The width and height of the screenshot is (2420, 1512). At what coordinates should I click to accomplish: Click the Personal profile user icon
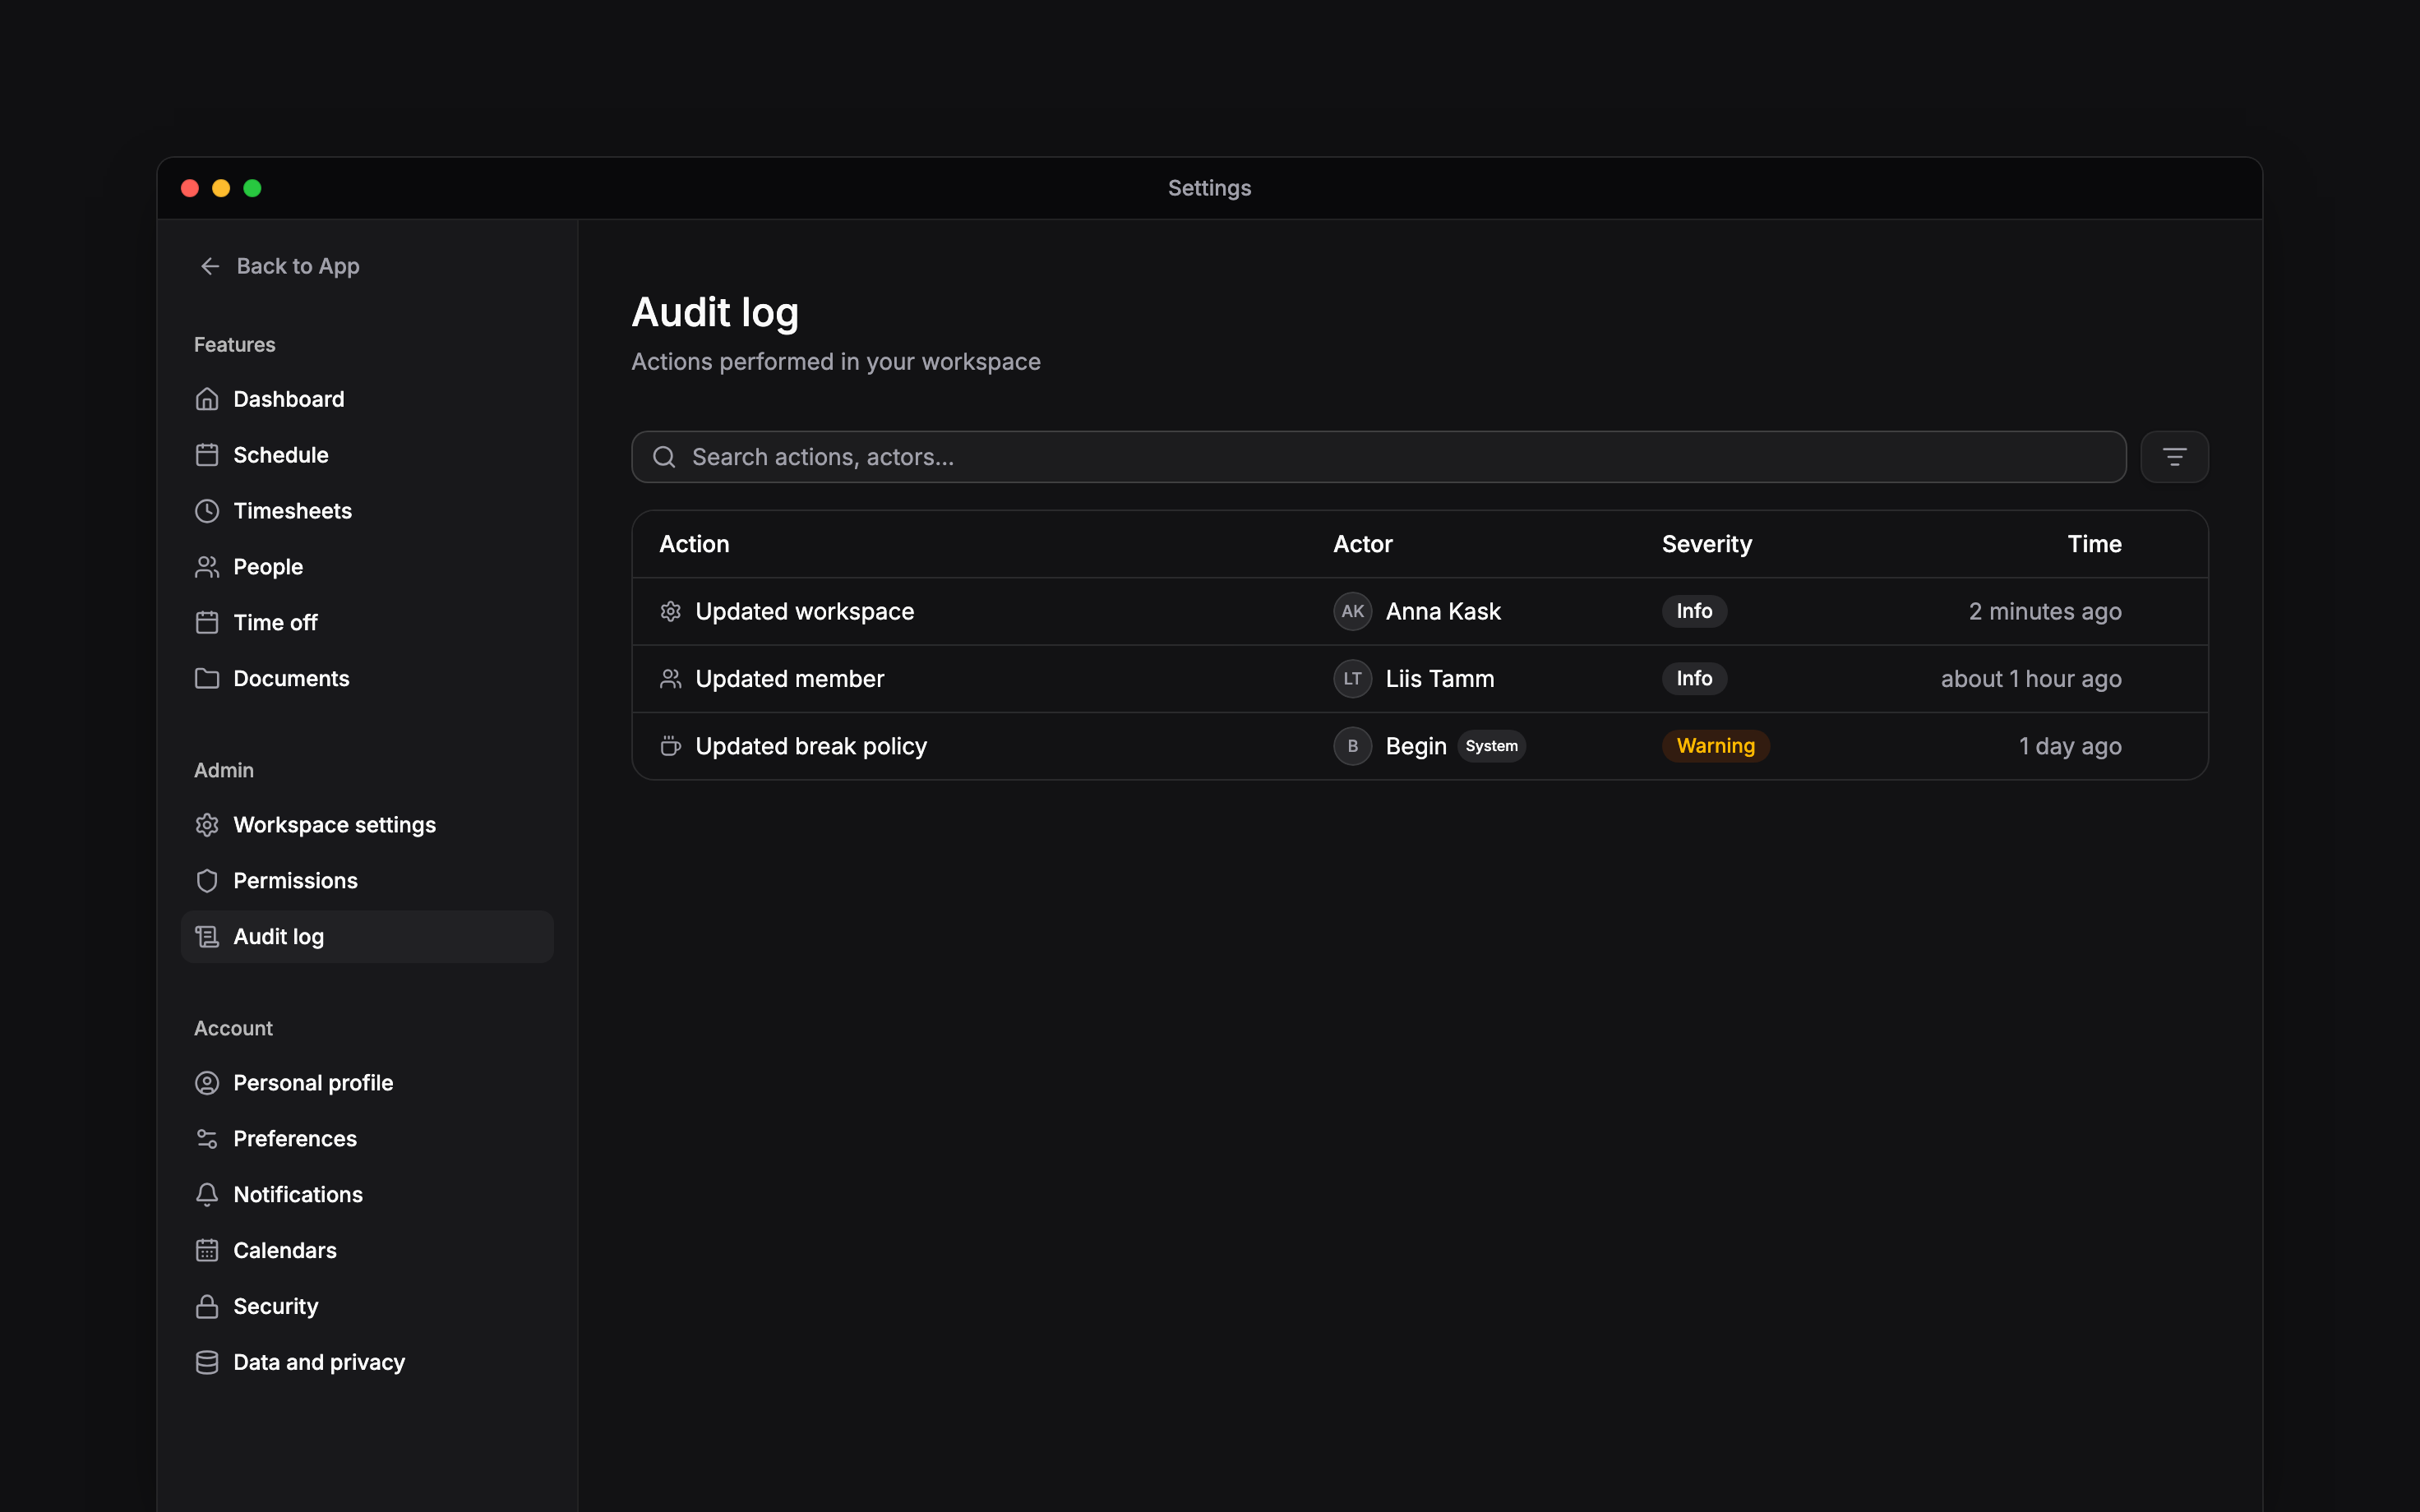207,1083
